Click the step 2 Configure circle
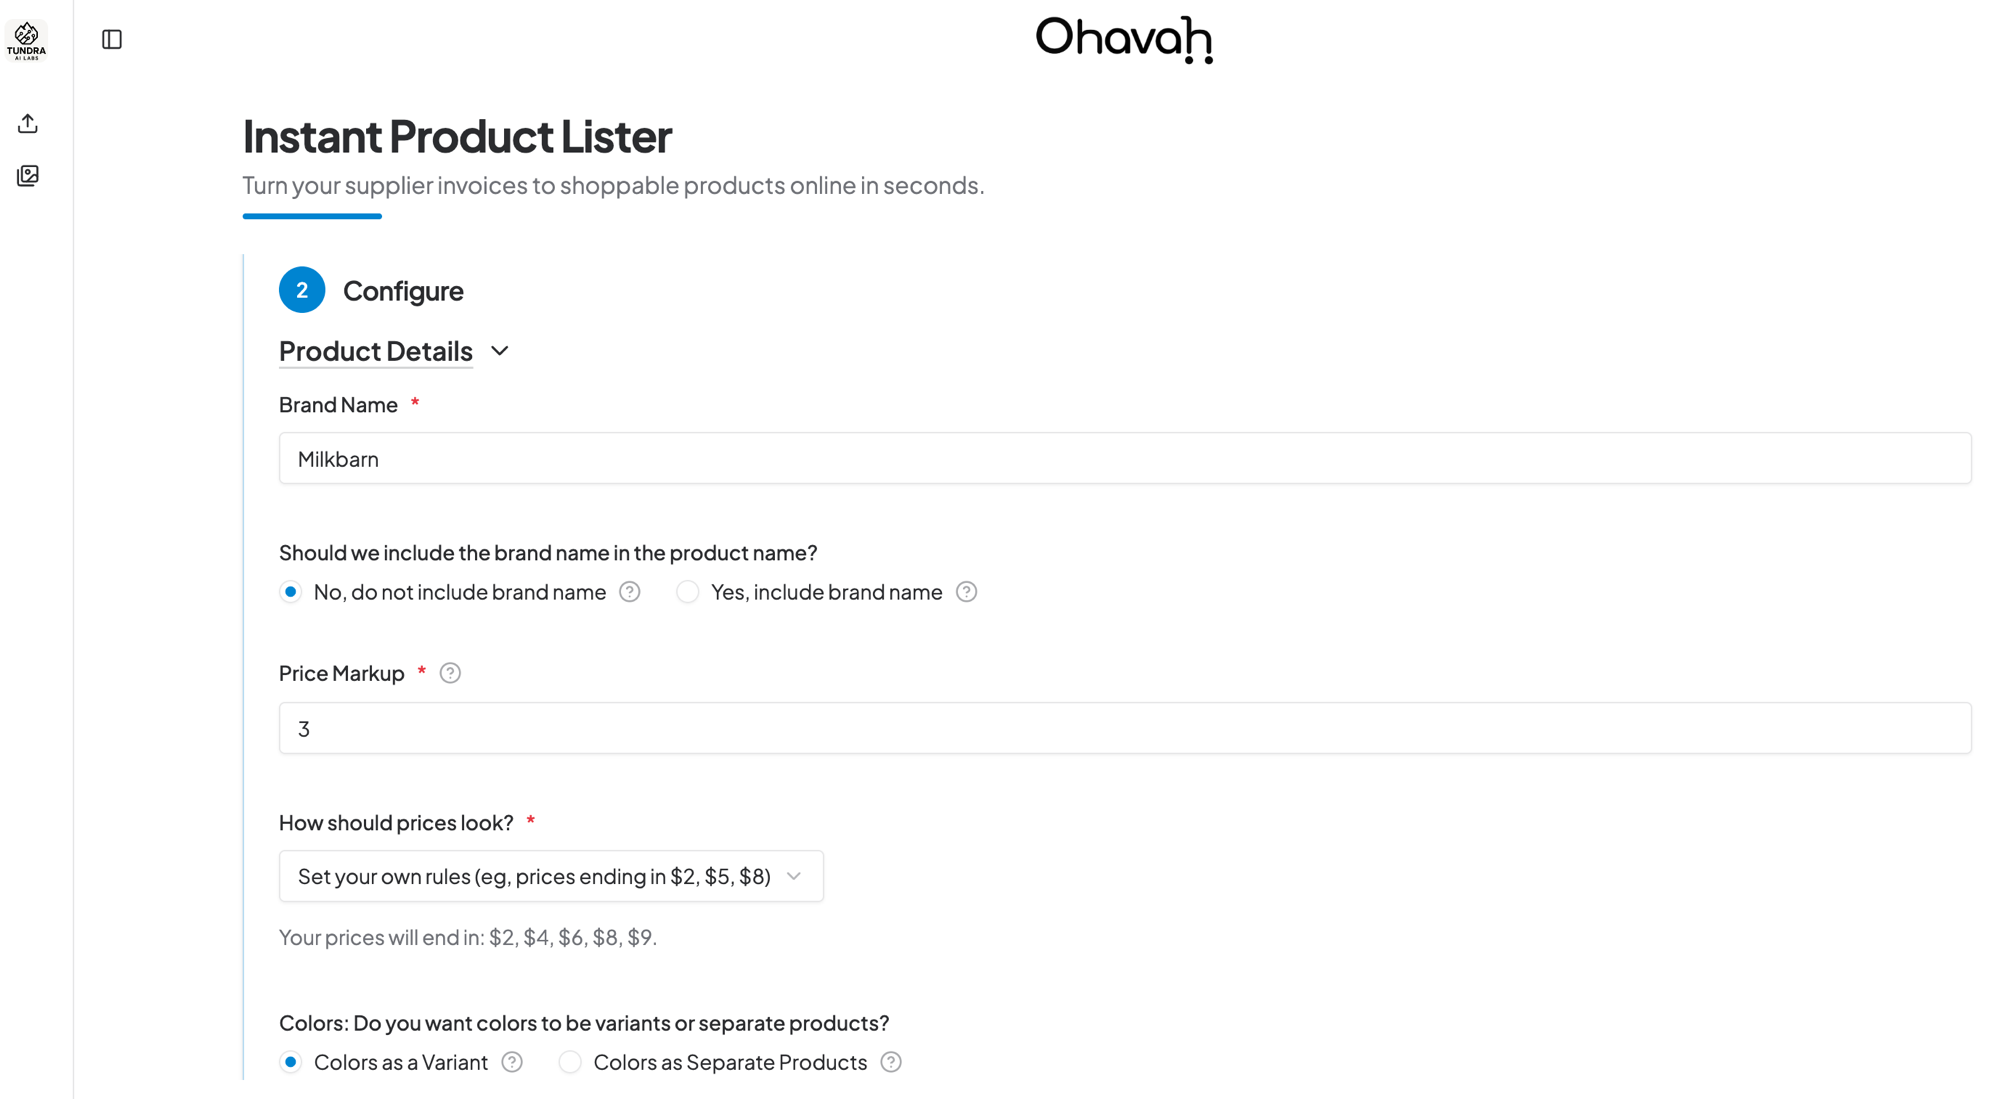This screenshot has width=2000, height=1099. pos(302,290)
